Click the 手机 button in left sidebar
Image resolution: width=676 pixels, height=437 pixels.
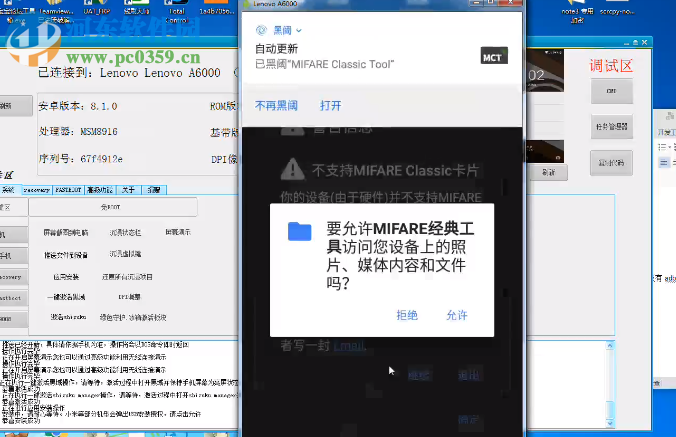[x=14, y=256]
